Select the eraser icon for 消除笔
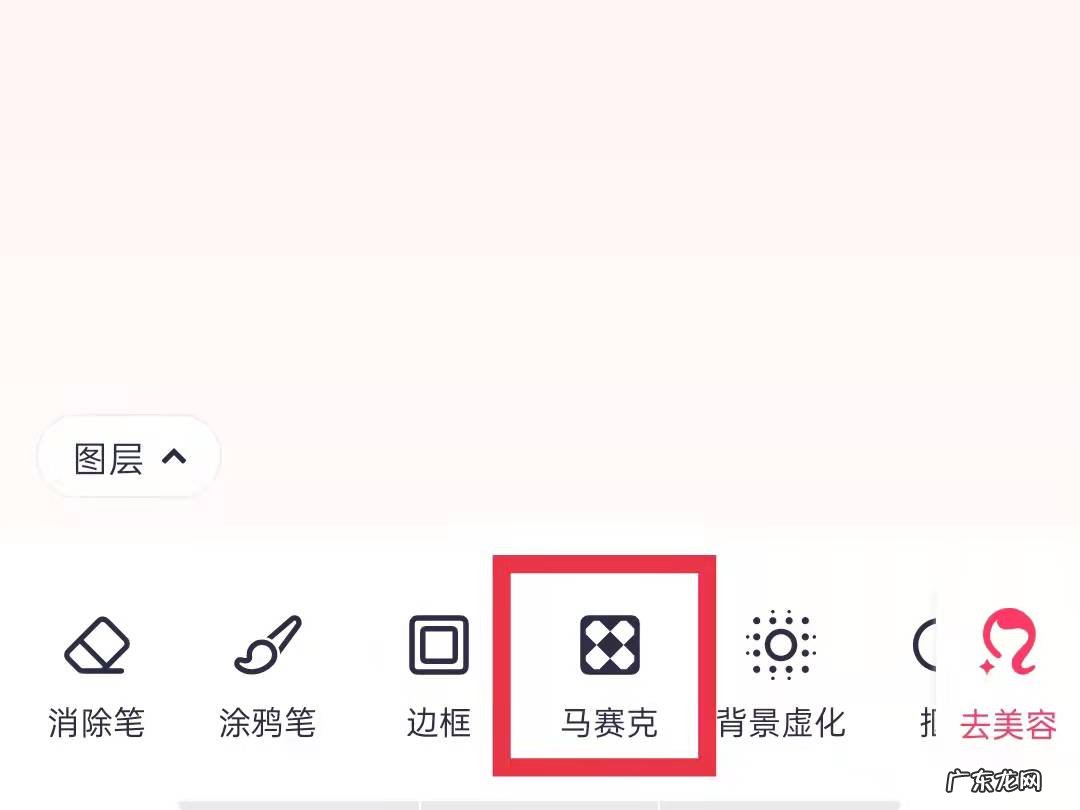 pos(96,645)
